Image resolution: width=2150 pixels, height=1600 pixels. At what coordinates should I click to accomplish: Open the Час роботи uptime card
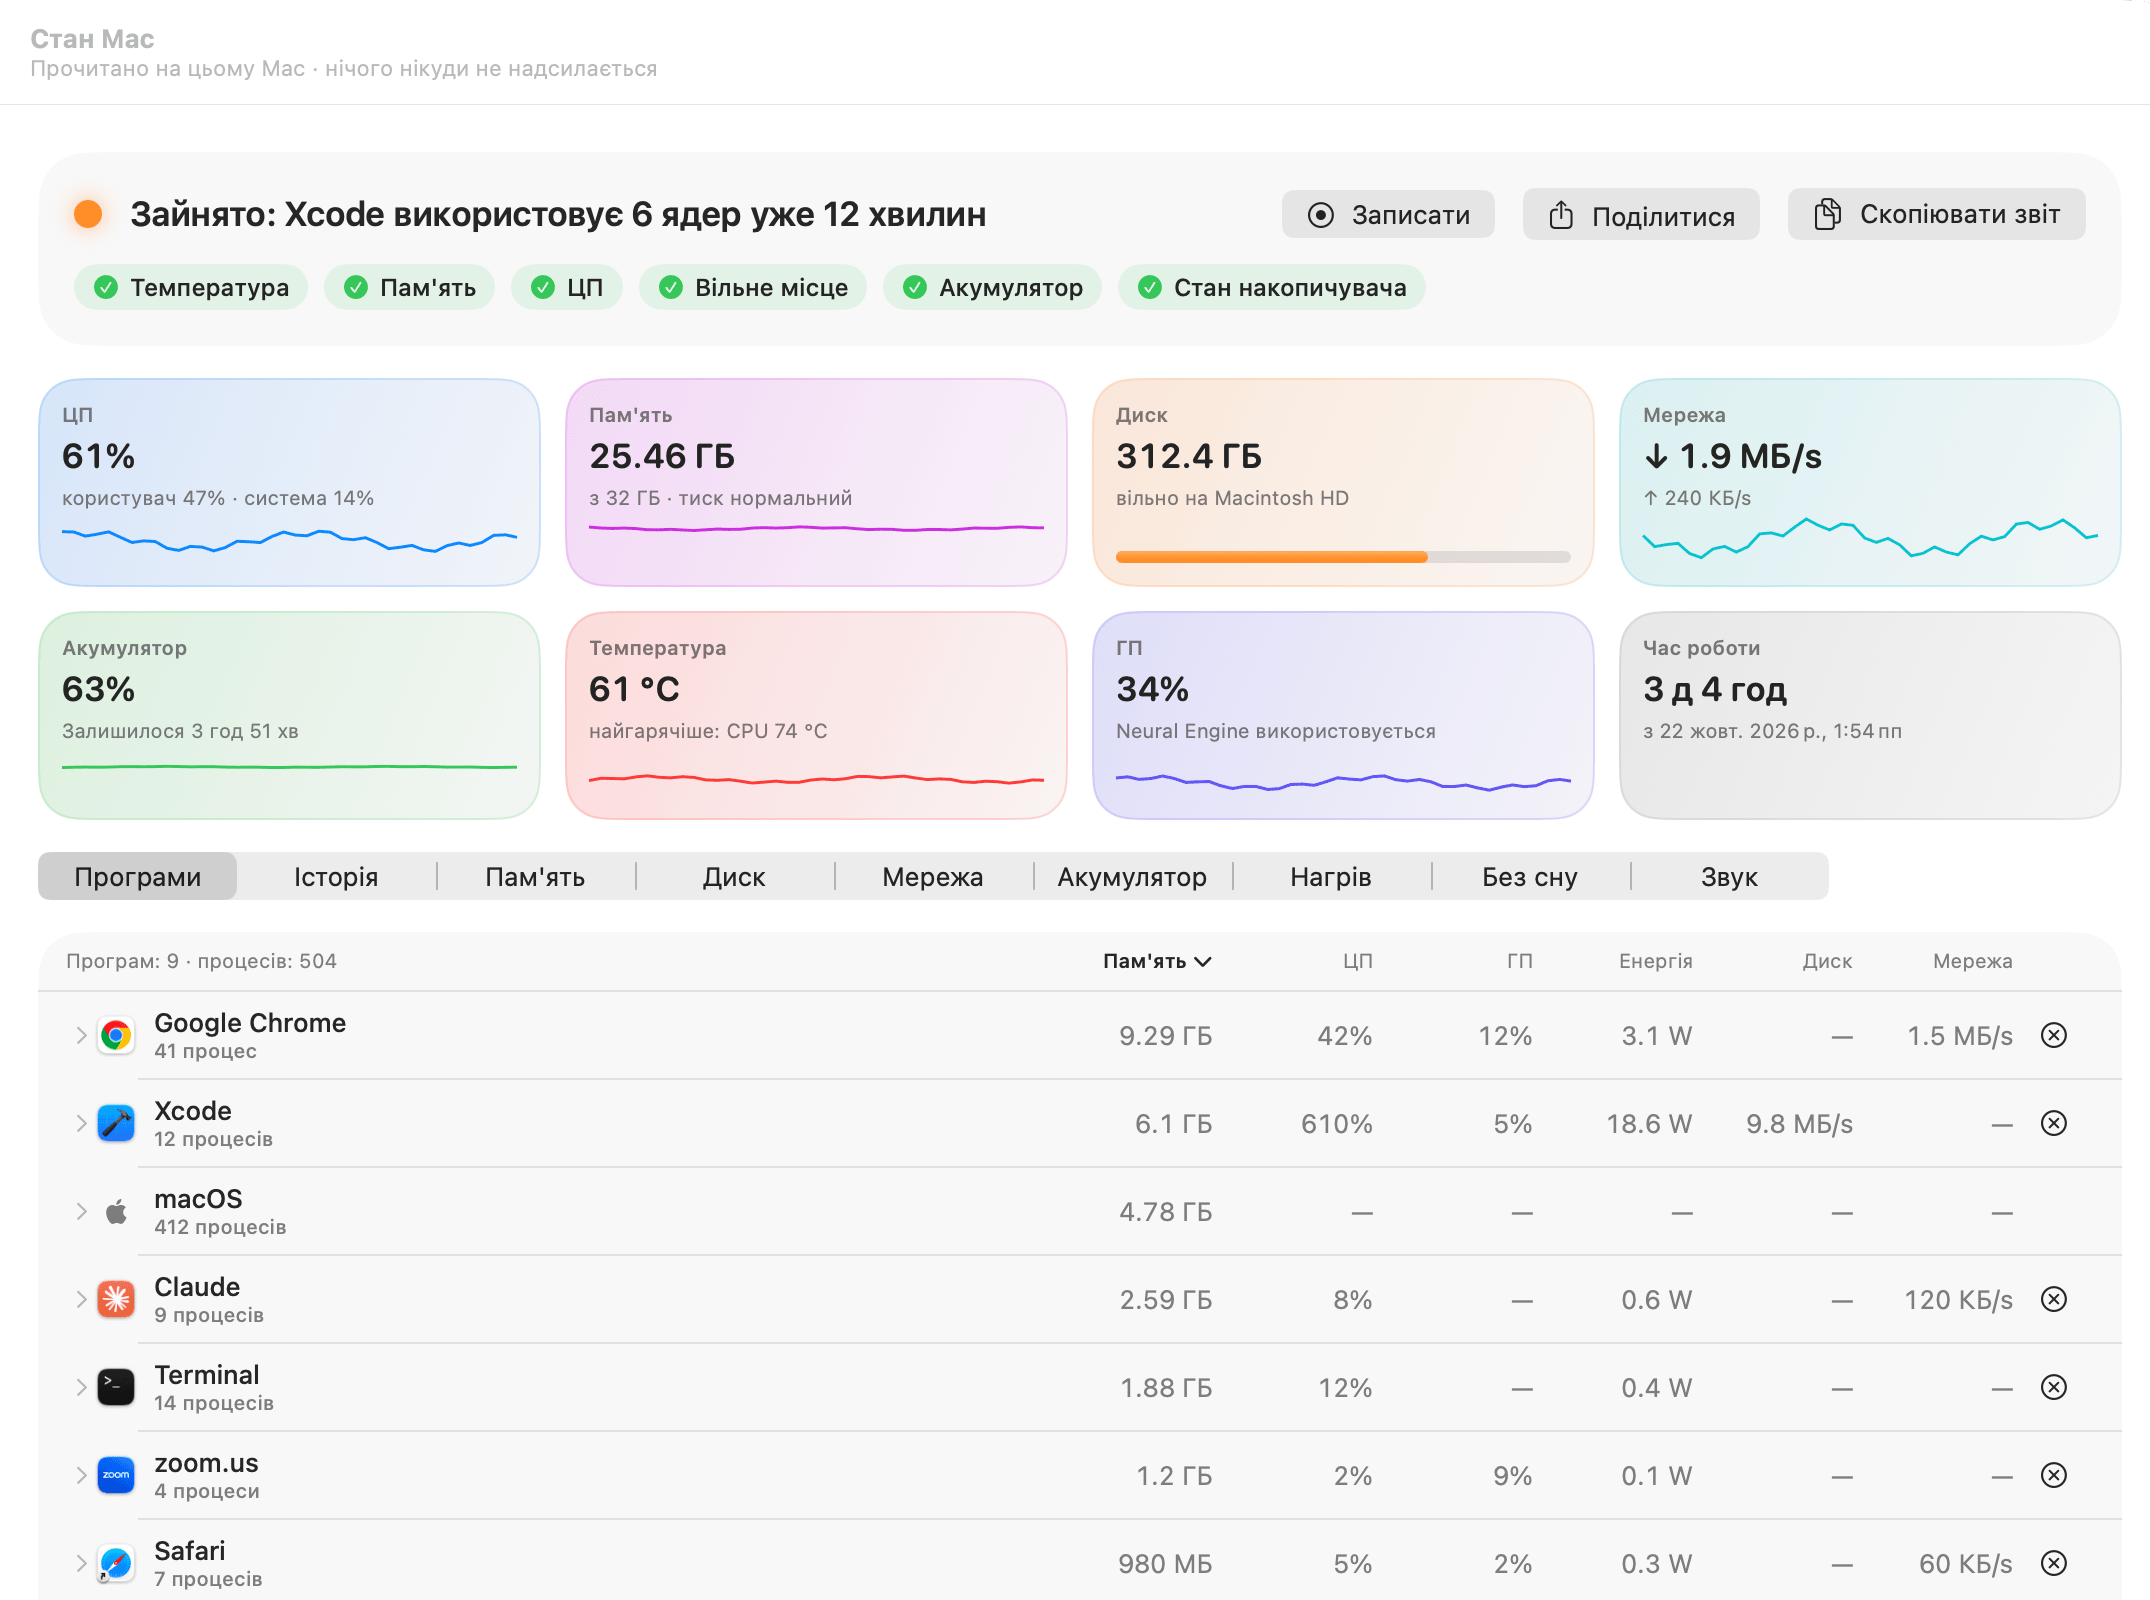[x=1870, y=716]
